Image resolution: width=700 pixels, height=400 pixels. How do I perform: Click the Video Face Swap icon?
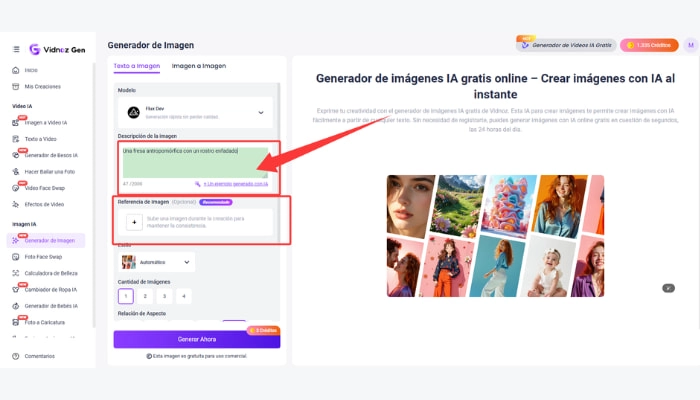click(x=16, y=188)
